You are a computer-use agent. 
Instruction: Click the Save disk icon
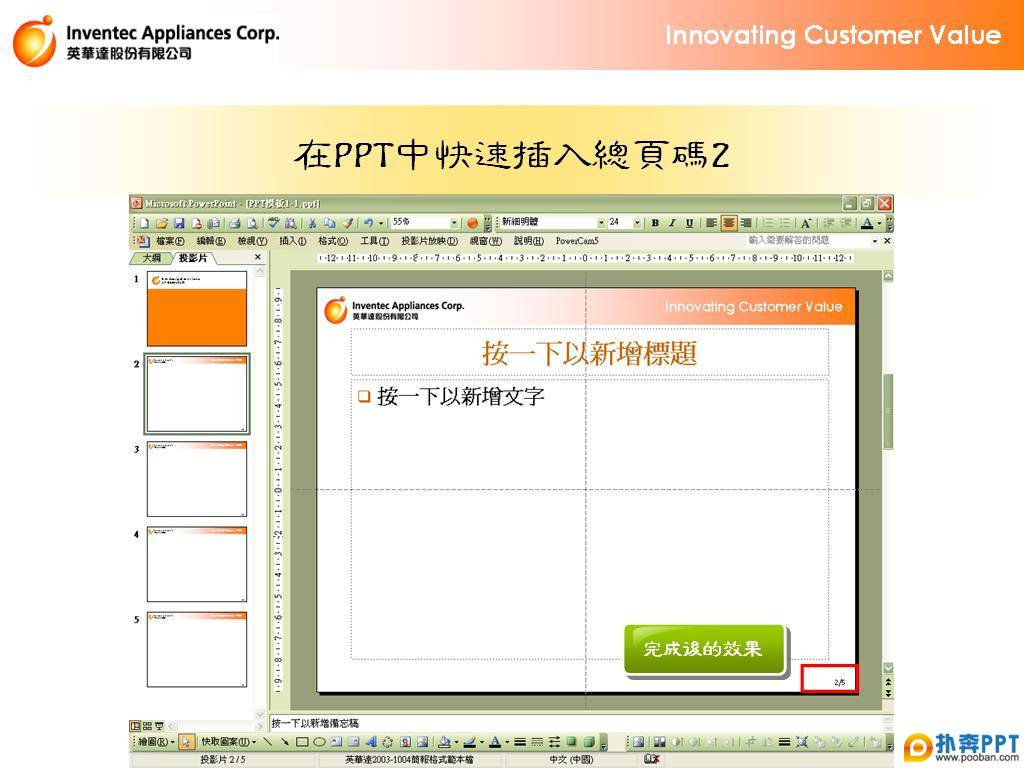pyautogui.click(x=178, y=223)
